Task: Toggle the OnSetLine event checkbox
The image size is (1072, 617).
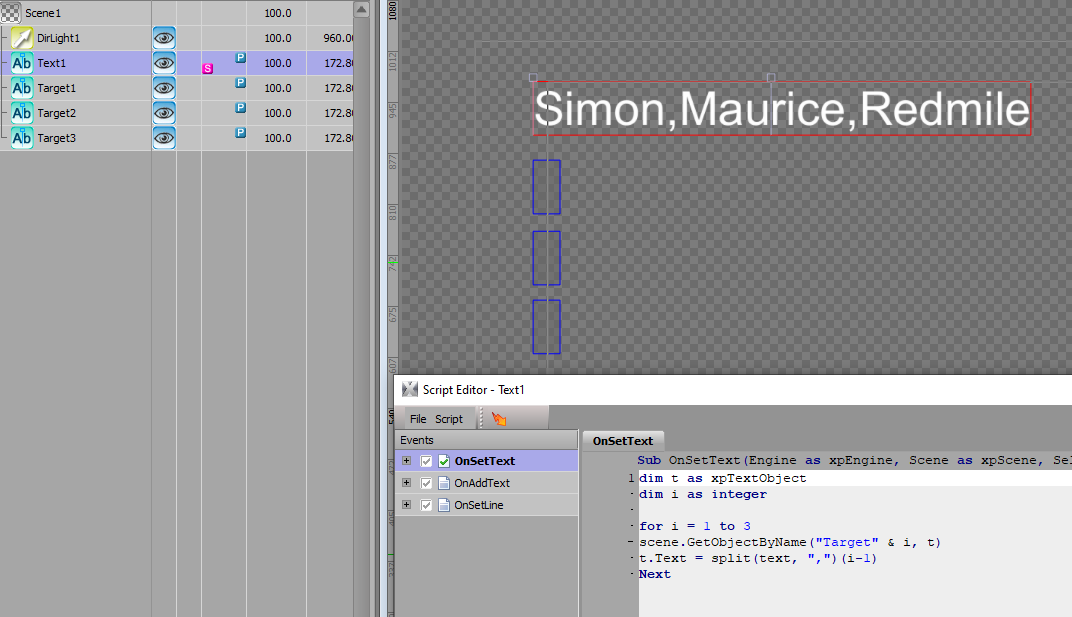Action: [427, 505]
